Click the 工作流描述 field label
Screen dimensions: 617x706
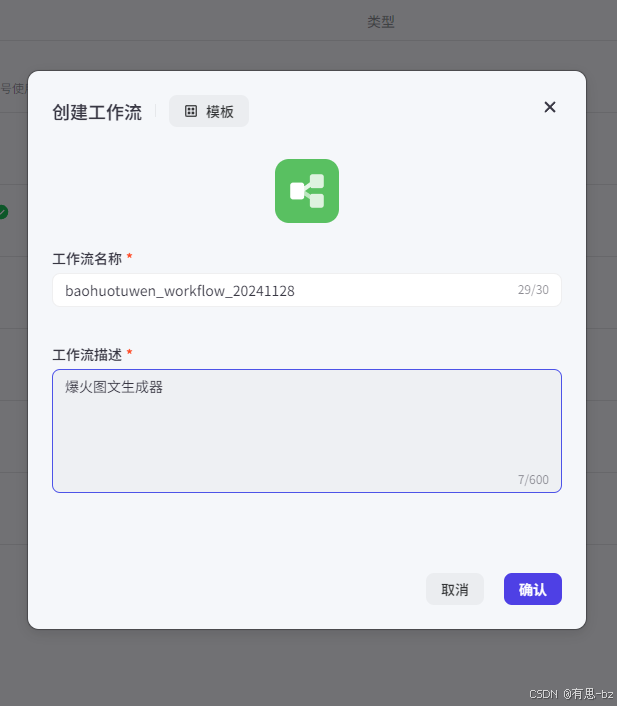click(87, 355)
